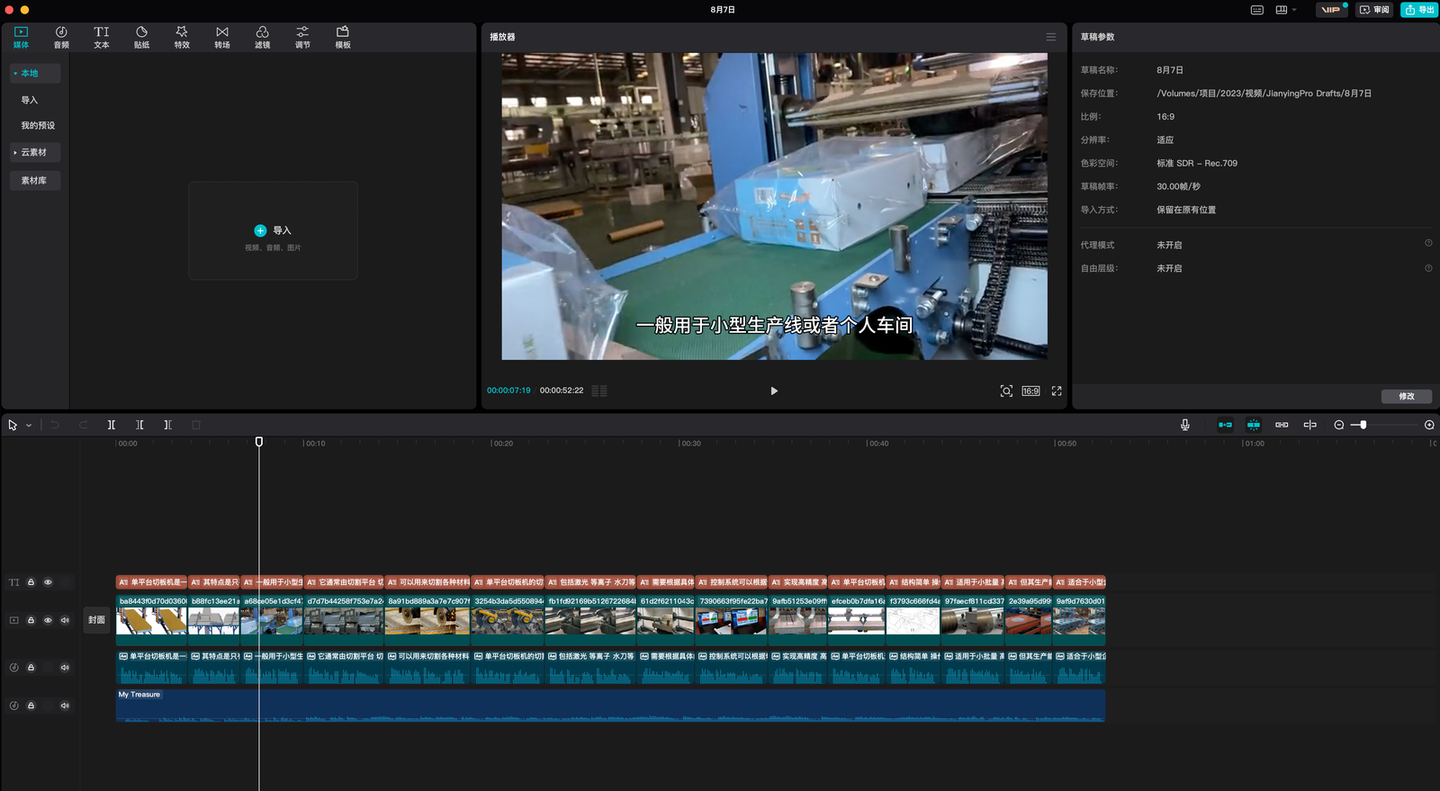1440x791 pixels.
Task: Mute the My Treasure audio track
Action: 65,705
